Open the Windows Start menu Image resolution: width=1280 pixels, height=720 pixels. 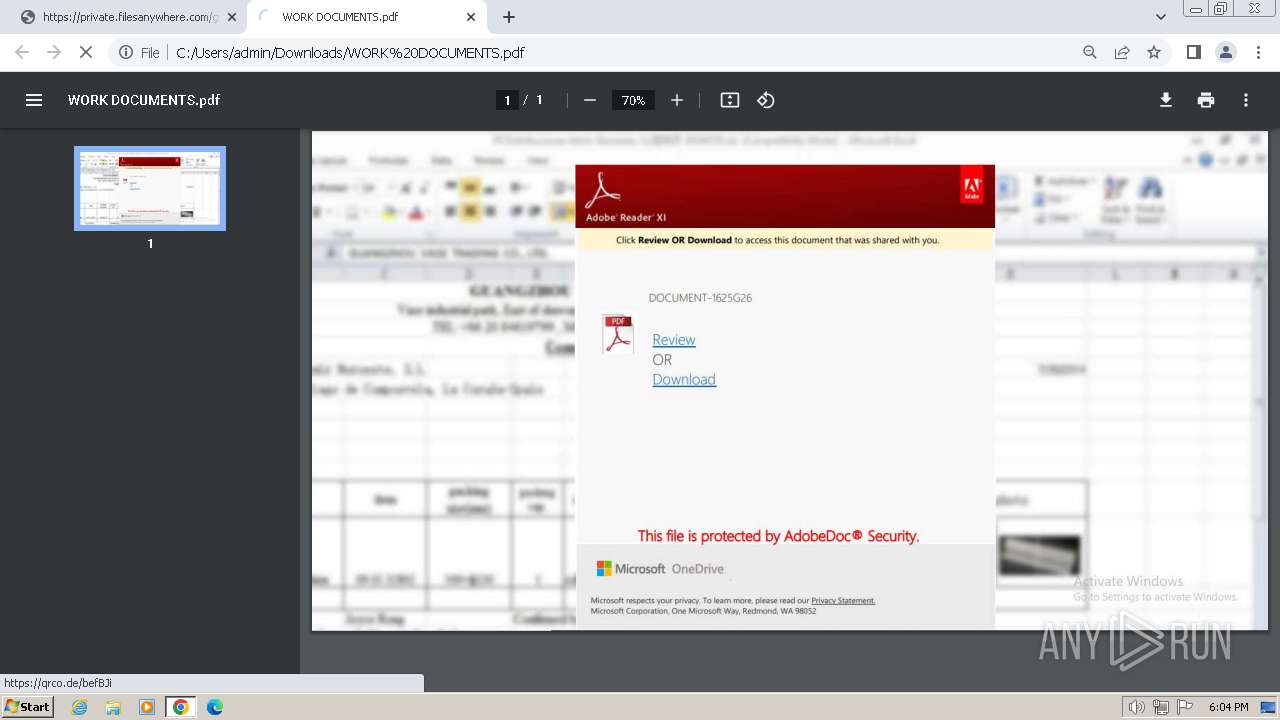pyautogui.click(x=28, y=707)
